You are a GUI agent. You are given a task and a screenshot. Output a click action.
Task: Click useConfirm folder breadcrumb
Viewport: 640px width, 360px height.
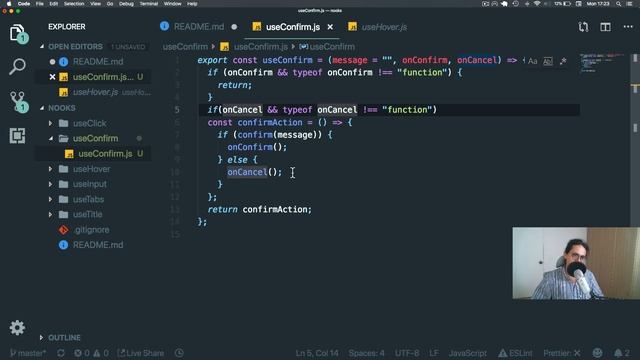pyautogui.click(x=185, y=47)
